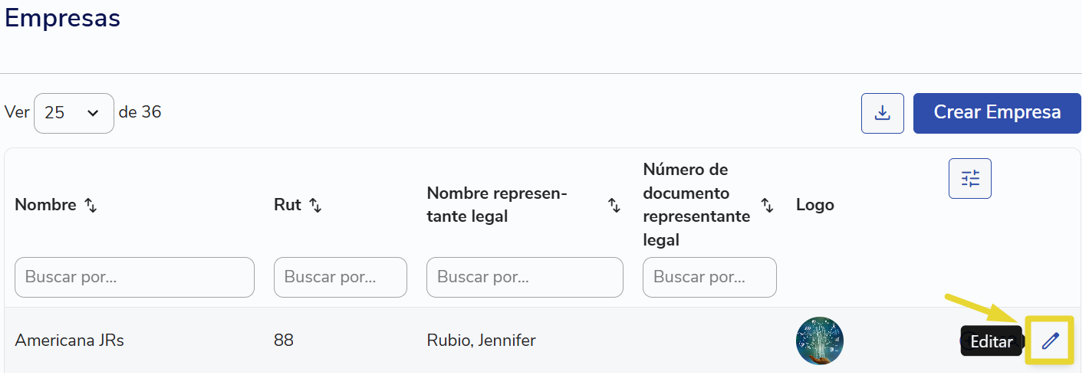Viewport: 1082px width, 373px height.
Task: Click the Rut column header
Action: tap(288, 205)
